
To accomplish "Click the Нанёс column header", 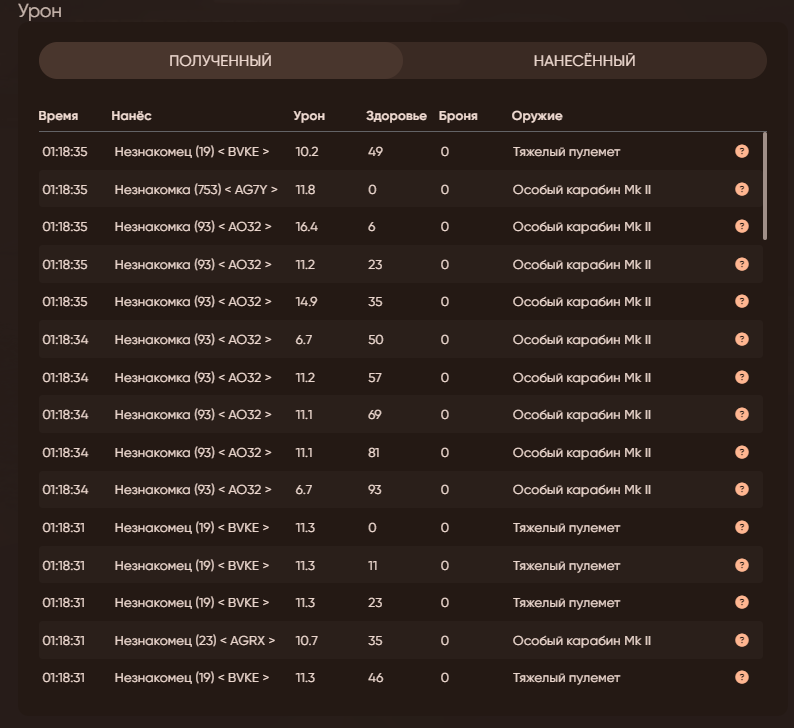I will (131, 116).
